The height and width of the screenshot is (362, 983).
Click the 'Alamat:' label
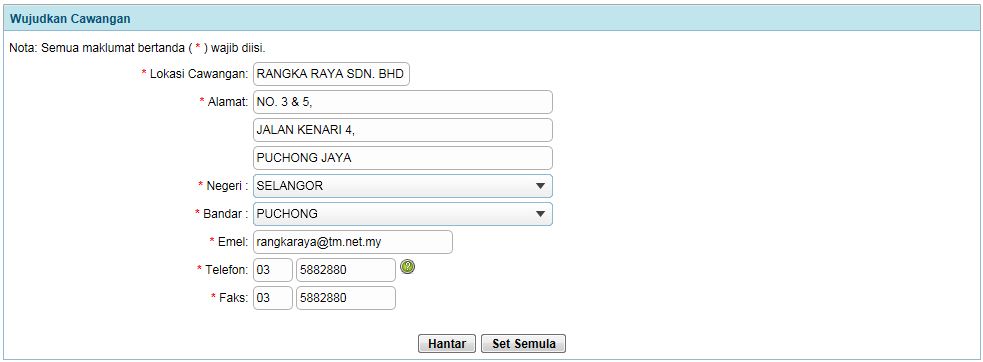tap(228, 102)
